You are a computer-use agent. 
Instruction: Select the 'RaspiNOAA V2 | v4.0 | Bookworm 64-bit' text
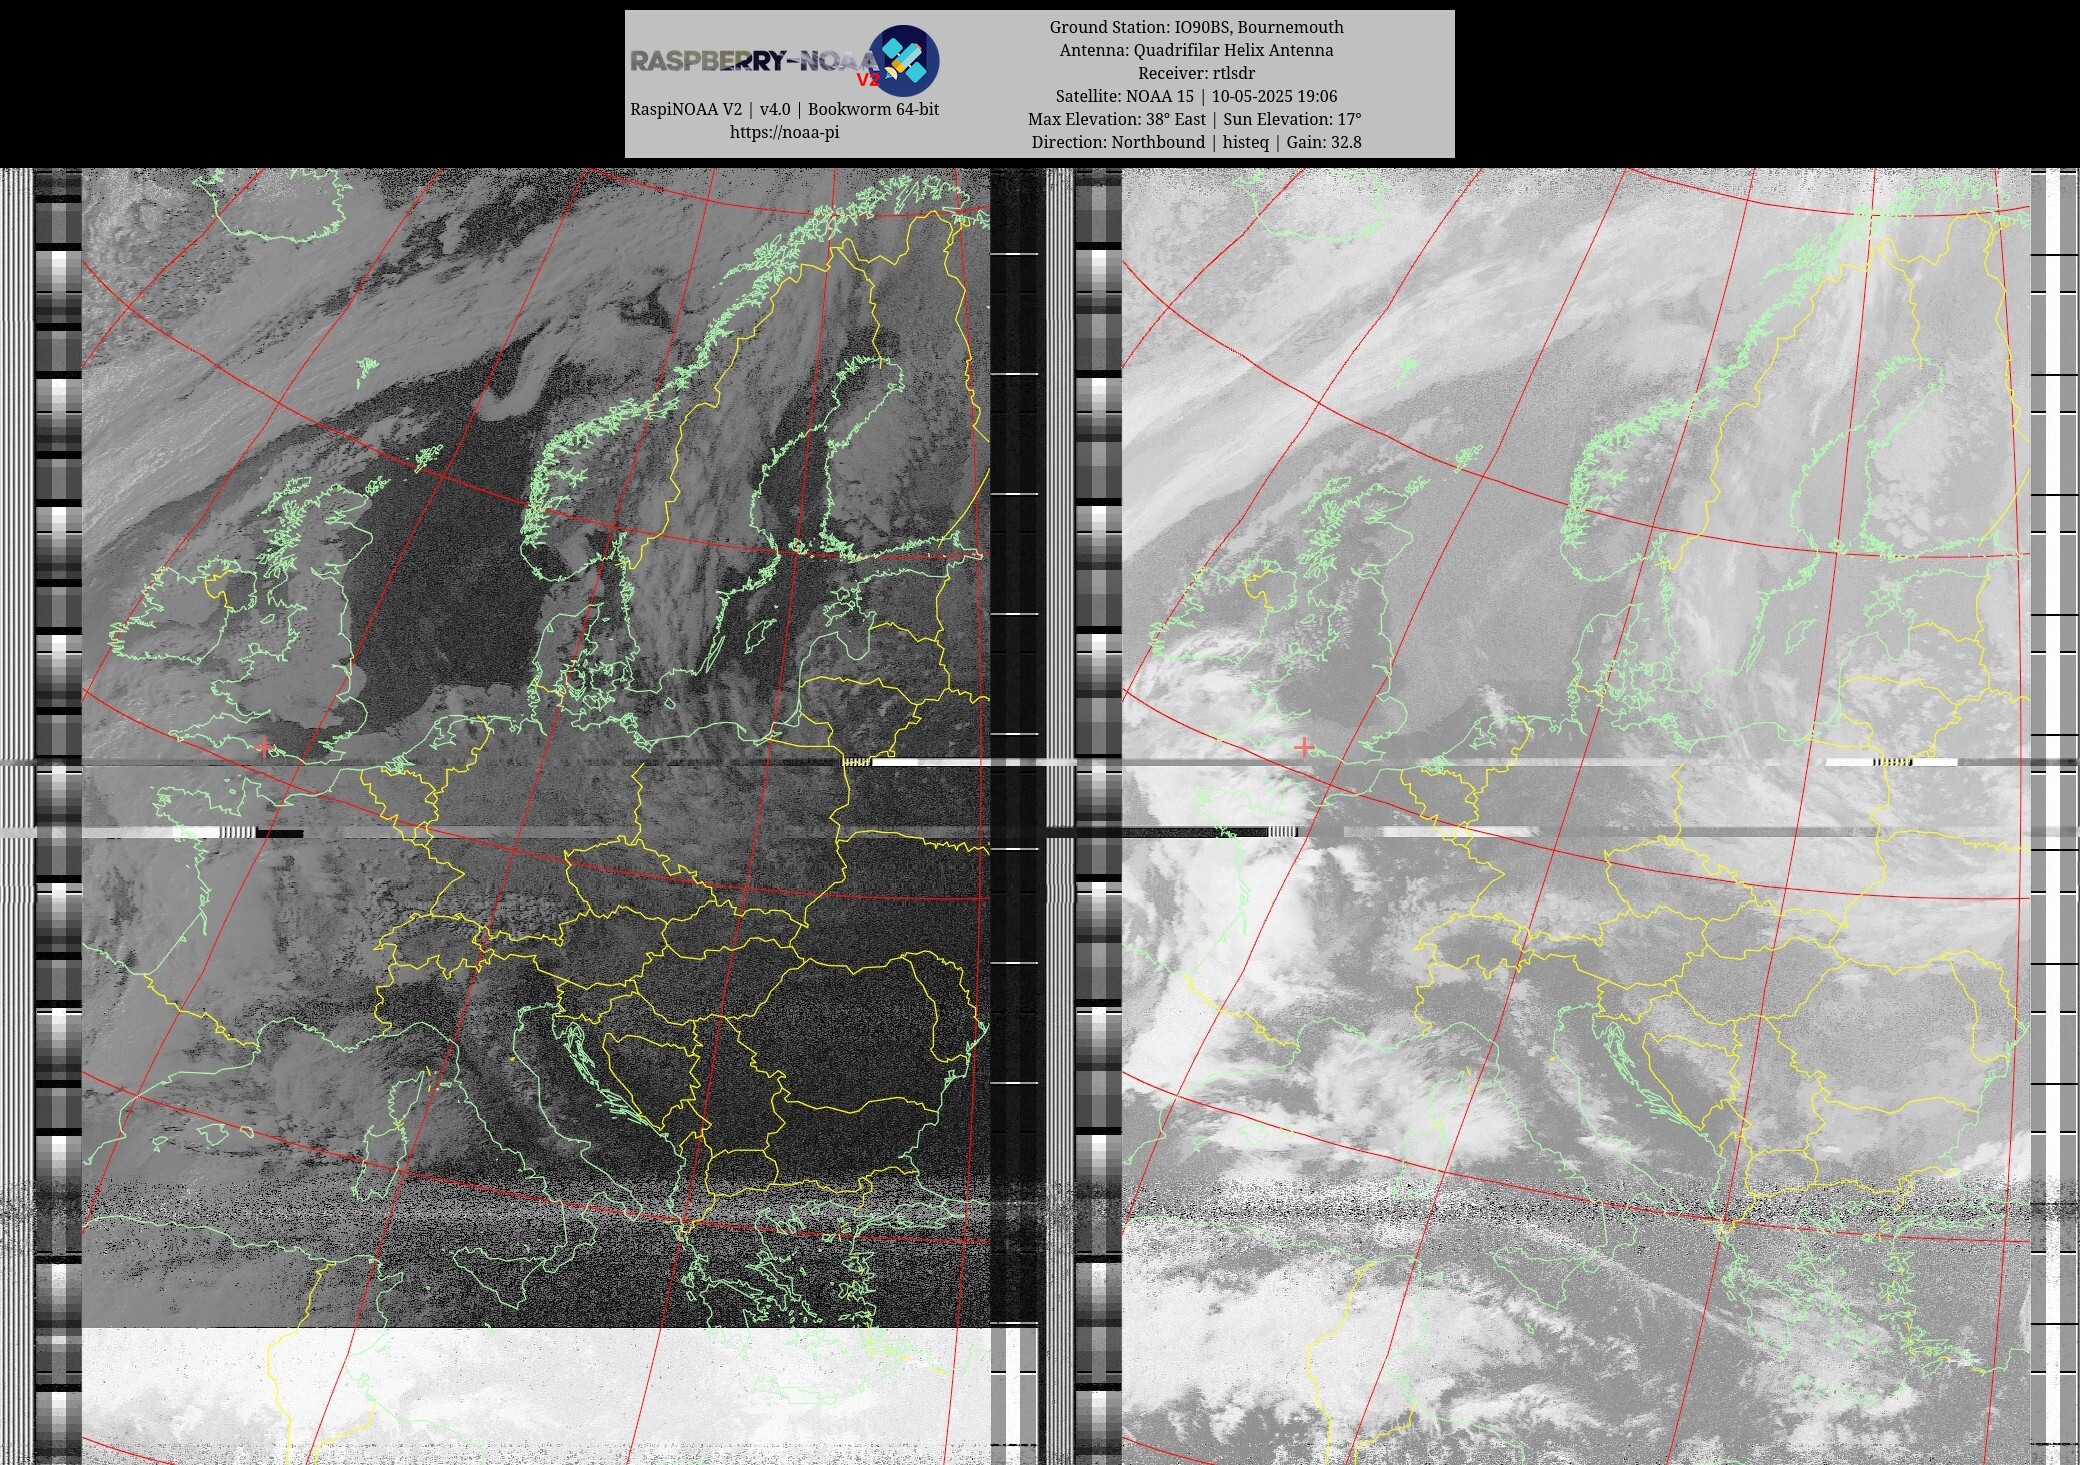pyautogui.click(x=784, y=109)
